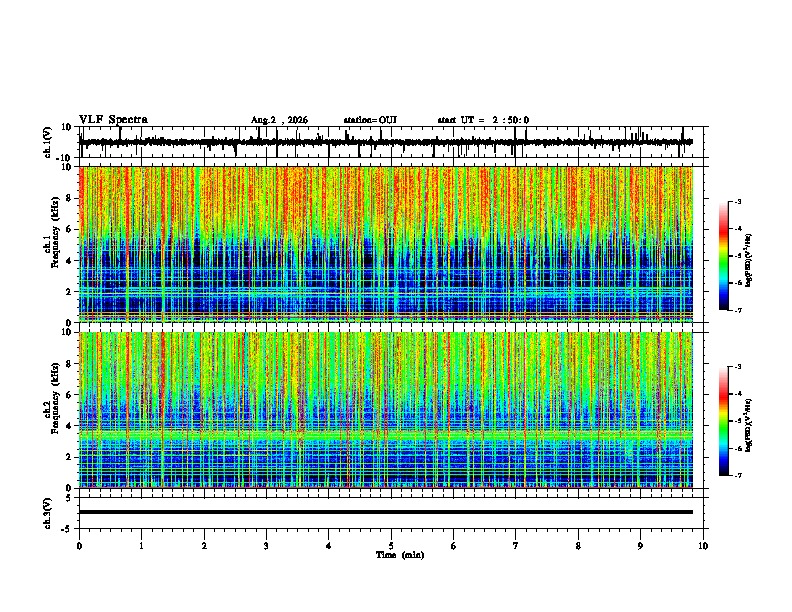Click the ch.1 spectrogram color bar
This screenshot has width=792, height=612.
723,256
